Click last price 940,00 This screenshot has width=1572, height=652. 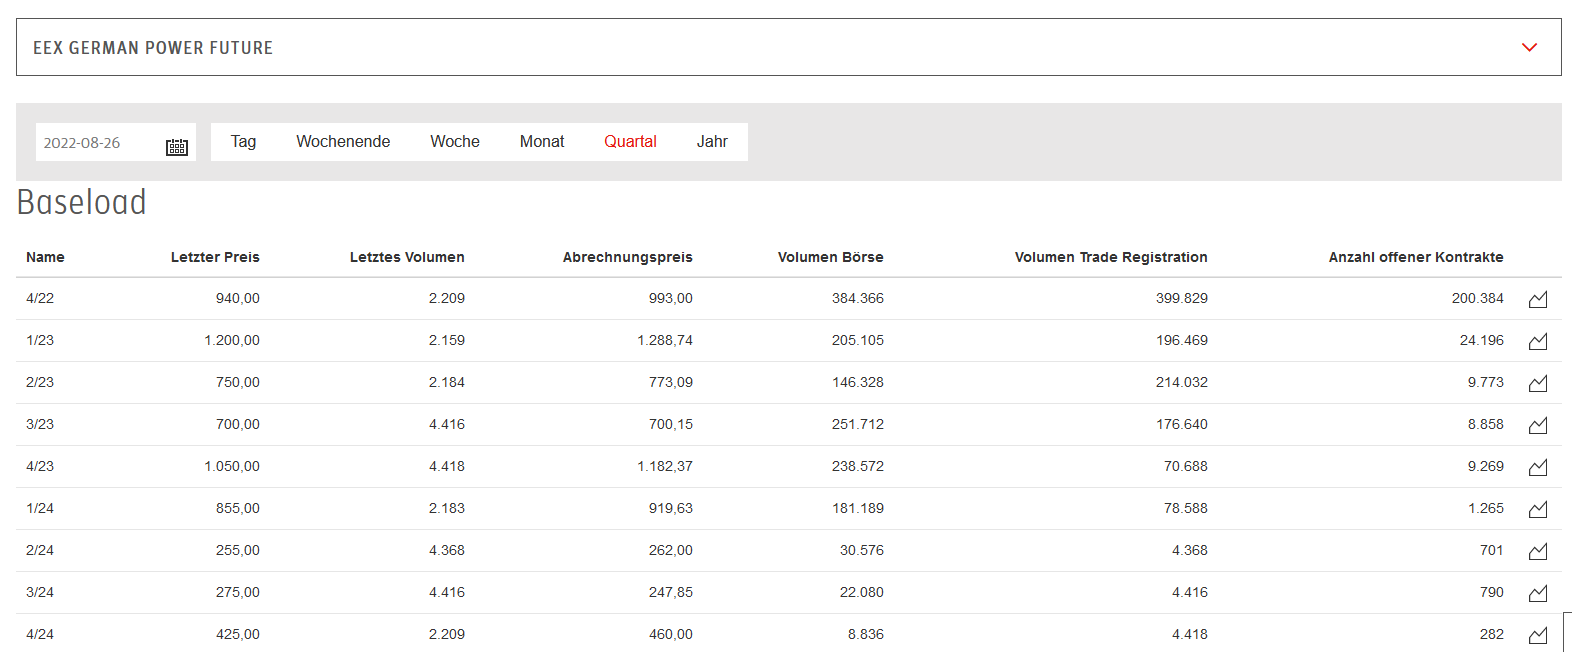[238, 298]
